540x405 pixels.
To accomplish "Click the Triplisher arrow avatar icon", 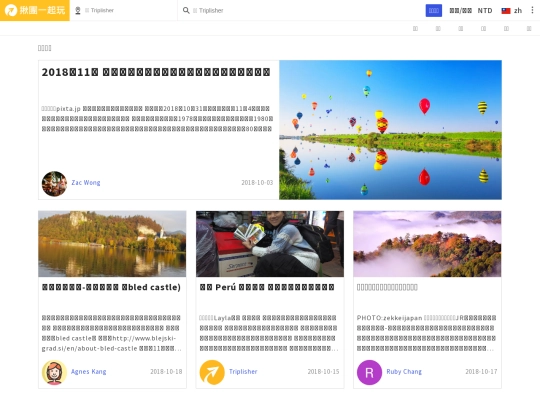I will click(212, 372).
